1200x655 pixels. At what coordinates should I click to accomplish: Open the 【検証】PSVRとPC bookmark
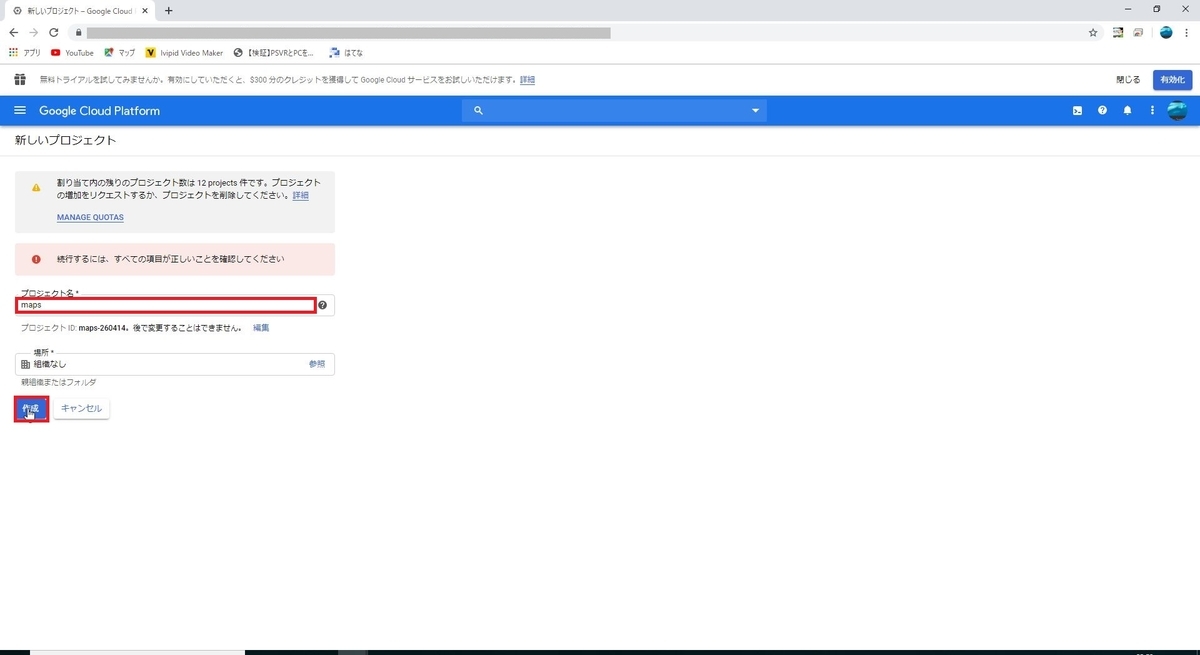point(273,53)
